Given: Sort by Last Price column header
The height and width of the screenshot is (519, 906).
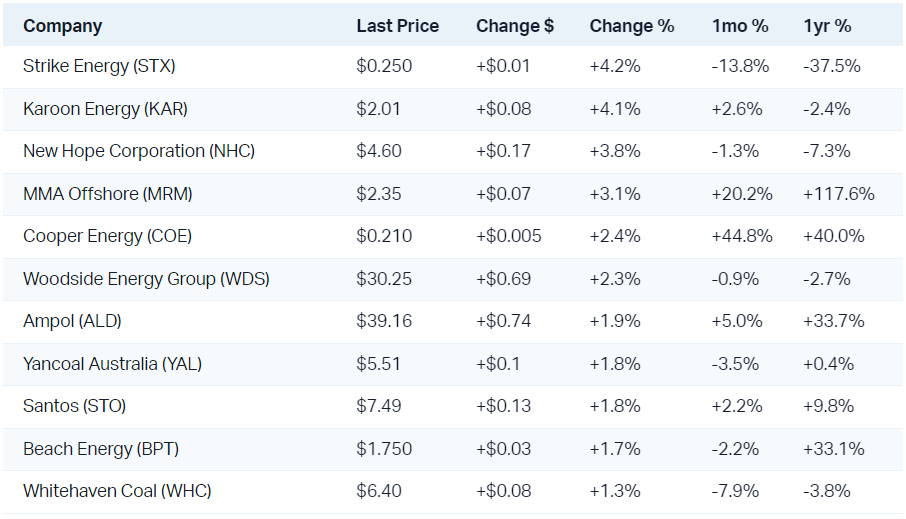Looking at the screenshot, I should pyautogui.click(x=397, y=26).
